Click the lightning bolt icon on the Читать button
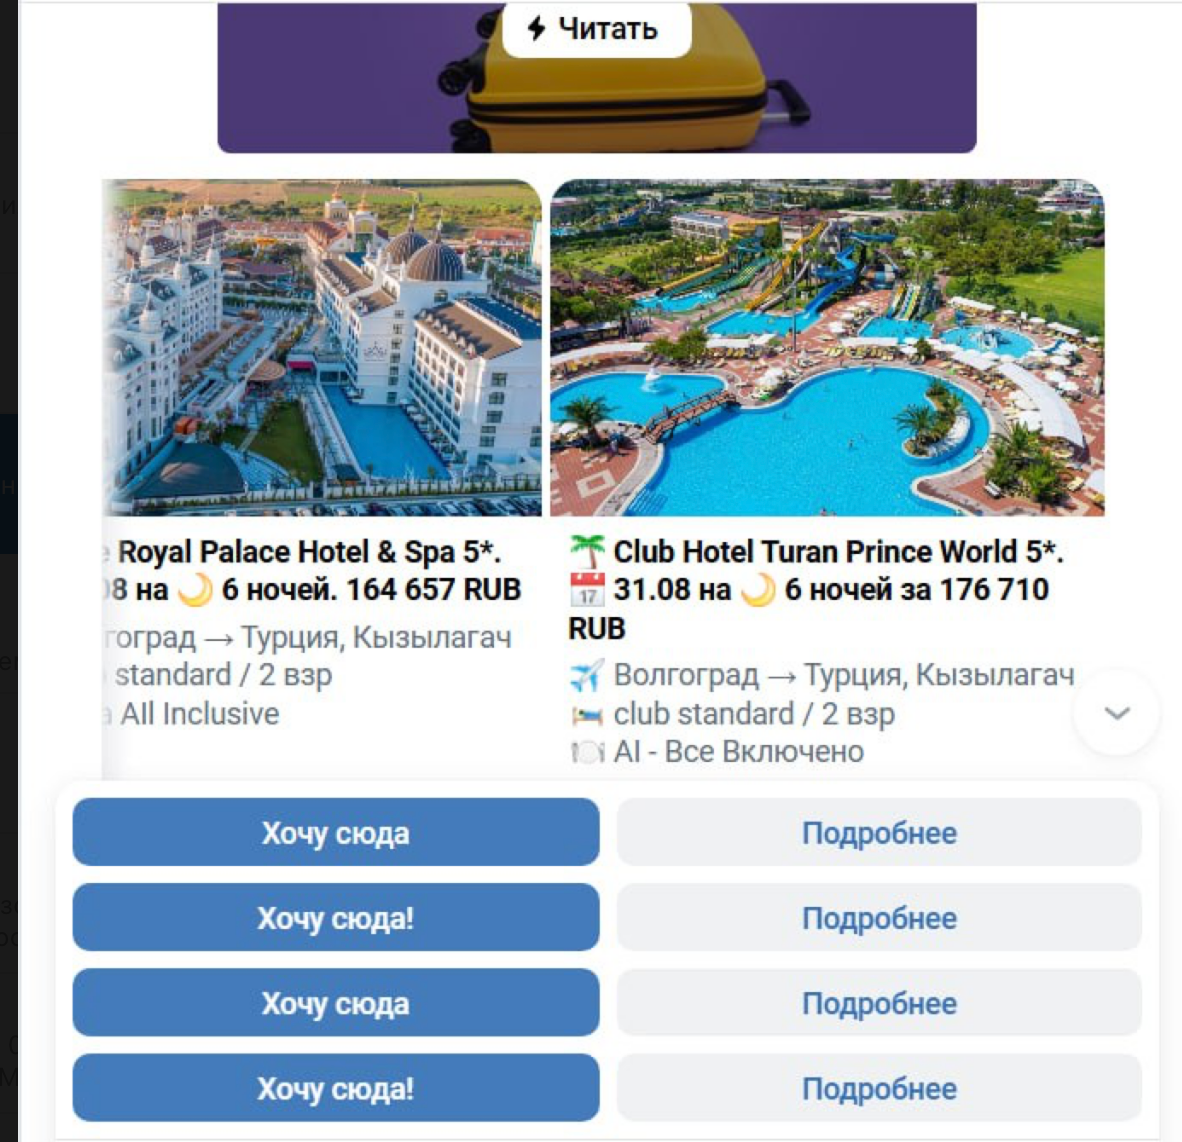The image size is (1182, 1142). (x=536, y=29)
